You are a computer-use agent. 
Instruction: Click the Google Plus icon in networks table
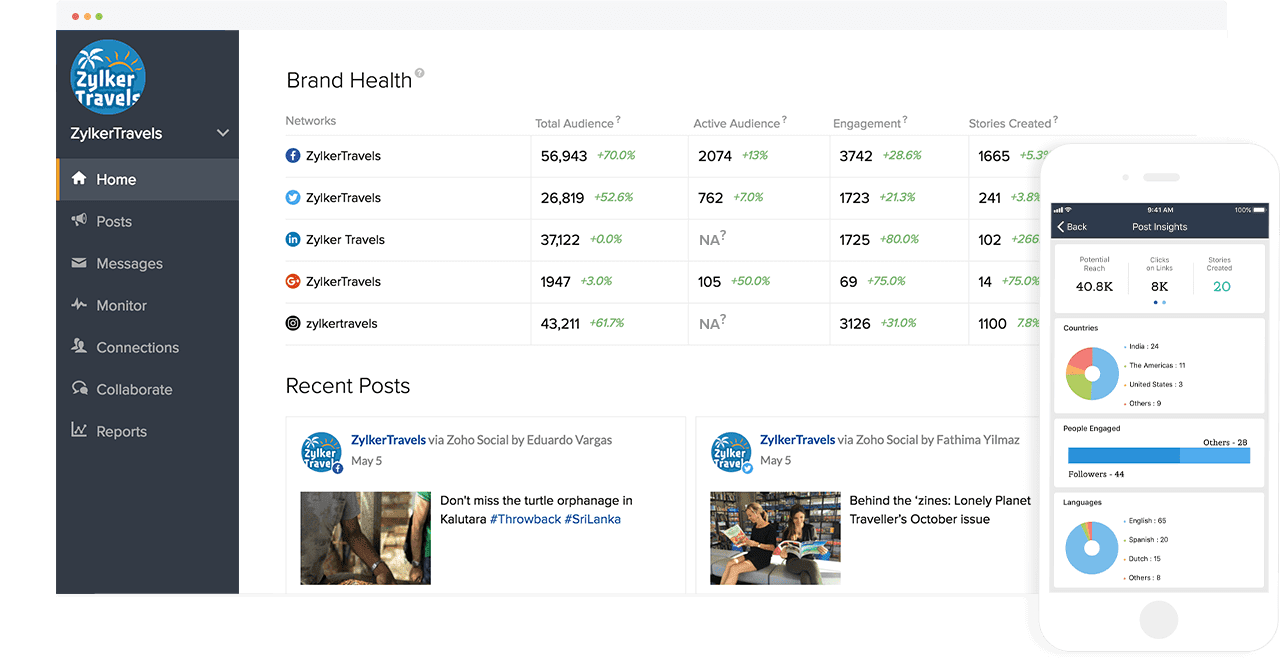pyautogui.click(x=293, y=282)
